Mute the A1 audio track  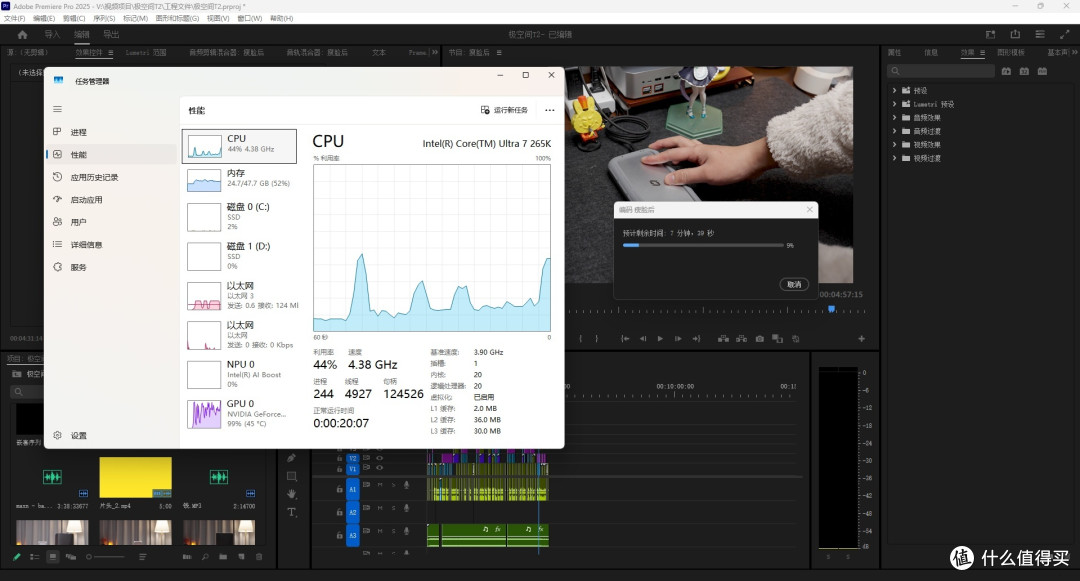point(380,485)
